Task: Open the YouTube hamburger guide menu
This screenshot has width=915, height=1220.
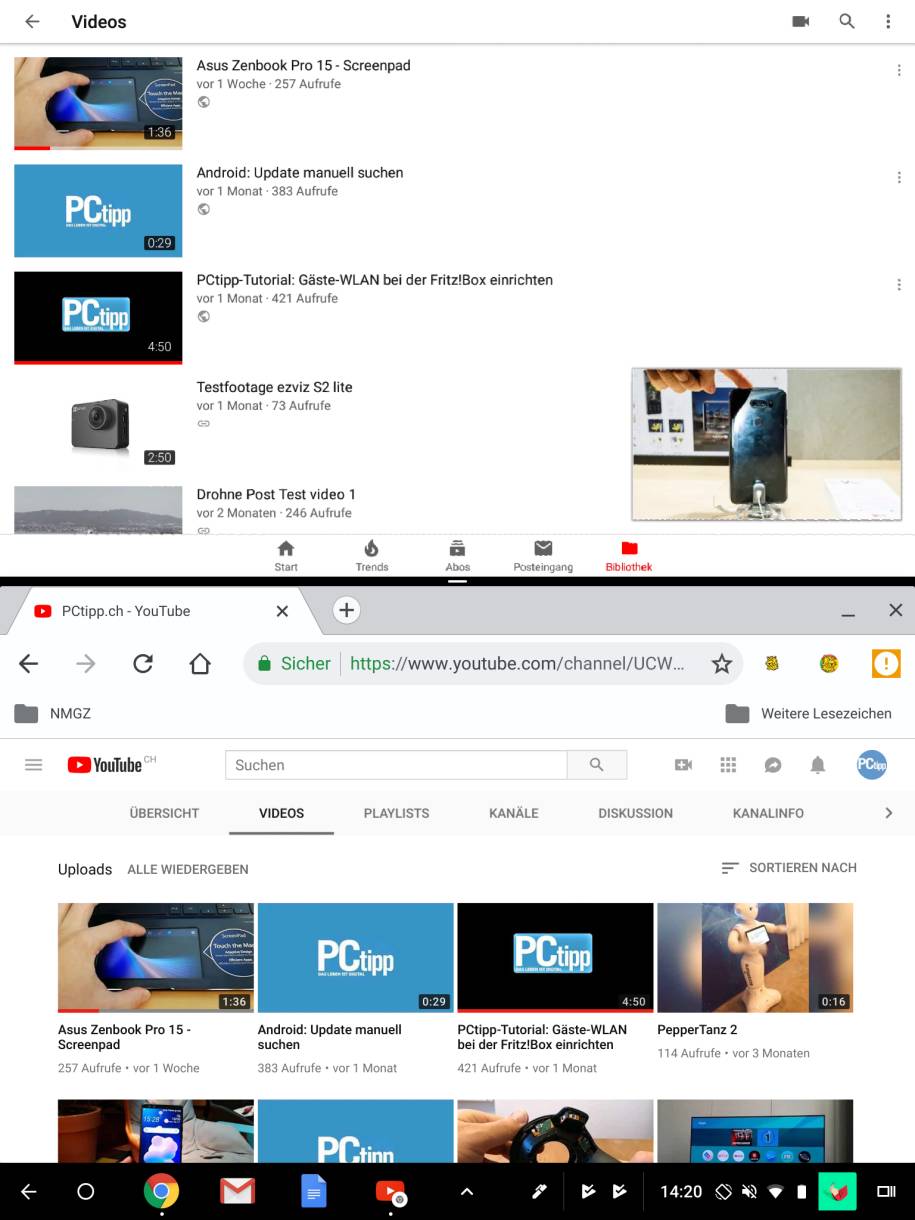Action: point(34,765)
